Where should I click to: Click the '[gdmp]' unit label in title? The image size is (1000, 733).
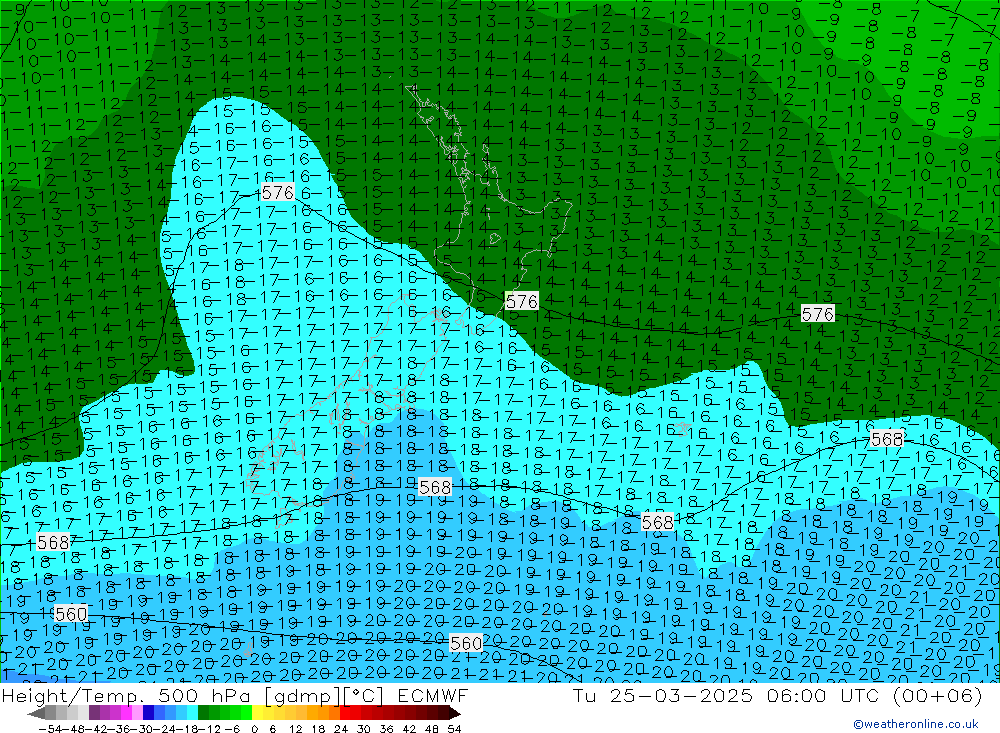point(303,696)
